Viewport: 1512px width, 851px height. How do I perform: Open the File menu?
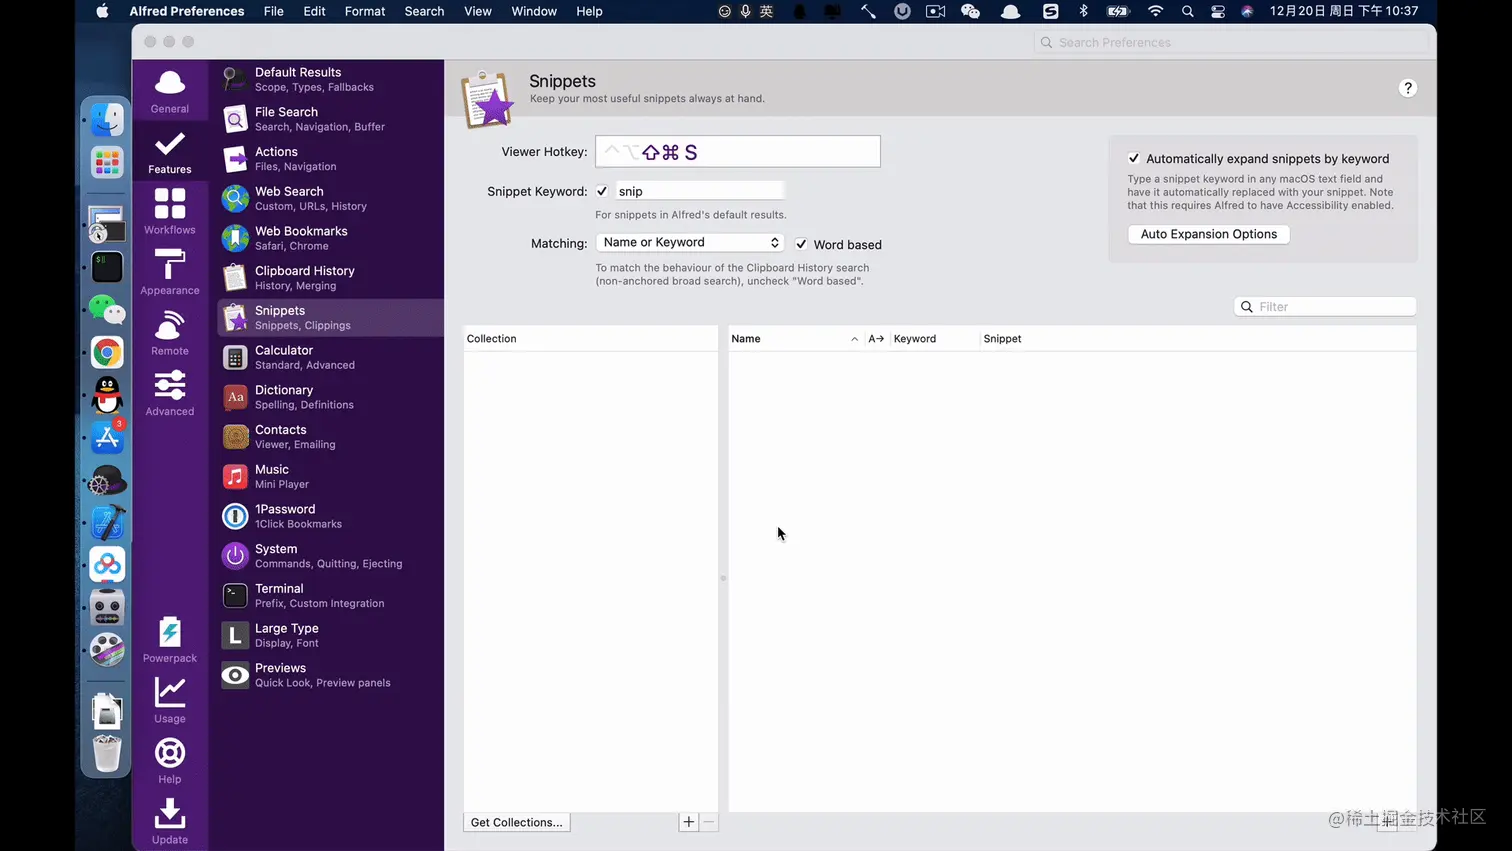point(273,11)
